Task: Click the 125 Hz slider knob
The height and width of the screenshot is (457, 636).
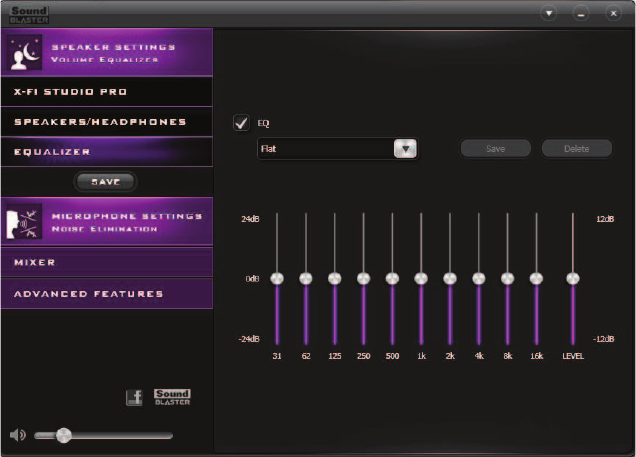Action: (x=335, y=279)
